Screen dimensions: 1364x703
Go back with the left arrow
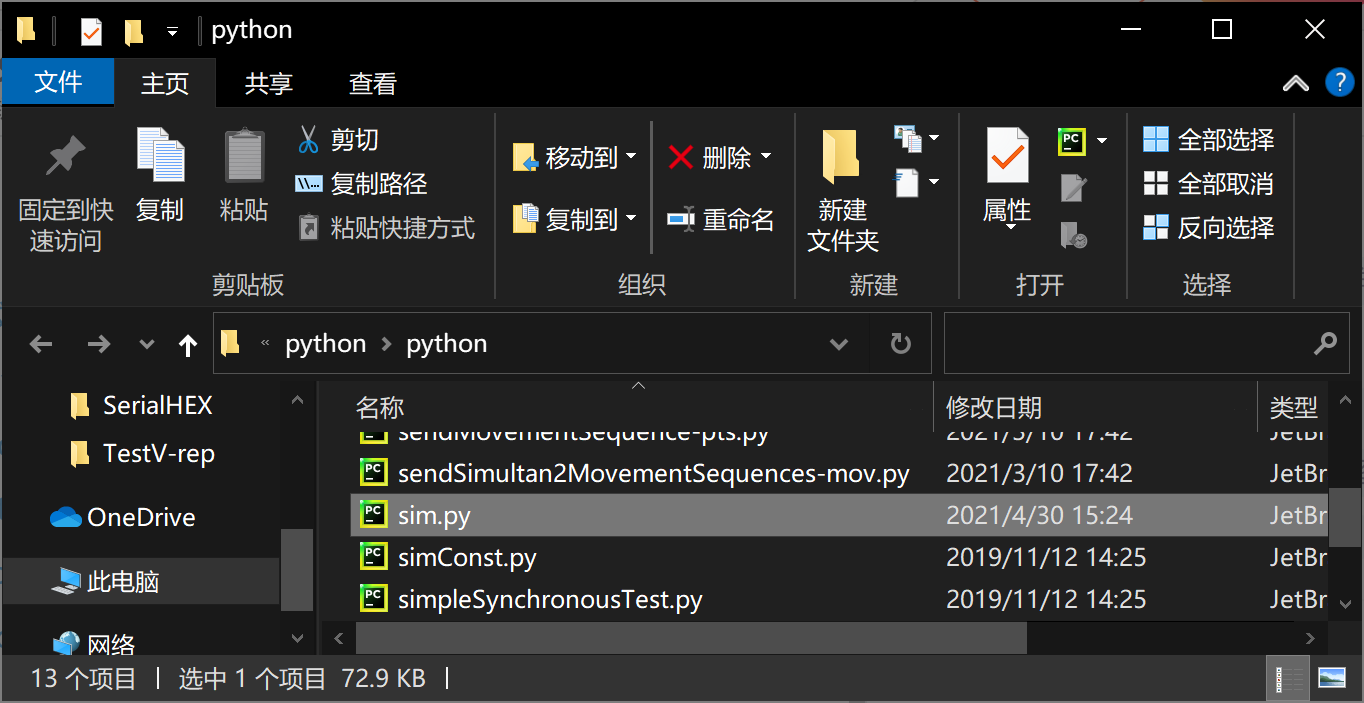[41, 344]
